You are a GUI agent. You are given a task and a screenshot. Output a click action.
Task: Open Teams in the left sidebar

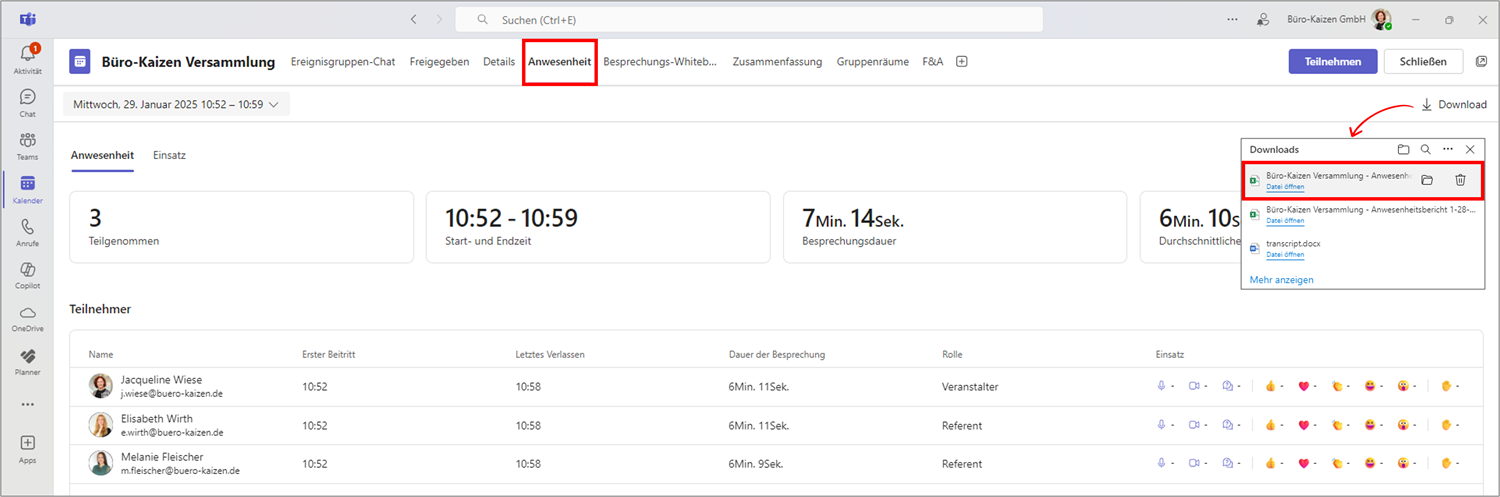(x=28, y=146)
